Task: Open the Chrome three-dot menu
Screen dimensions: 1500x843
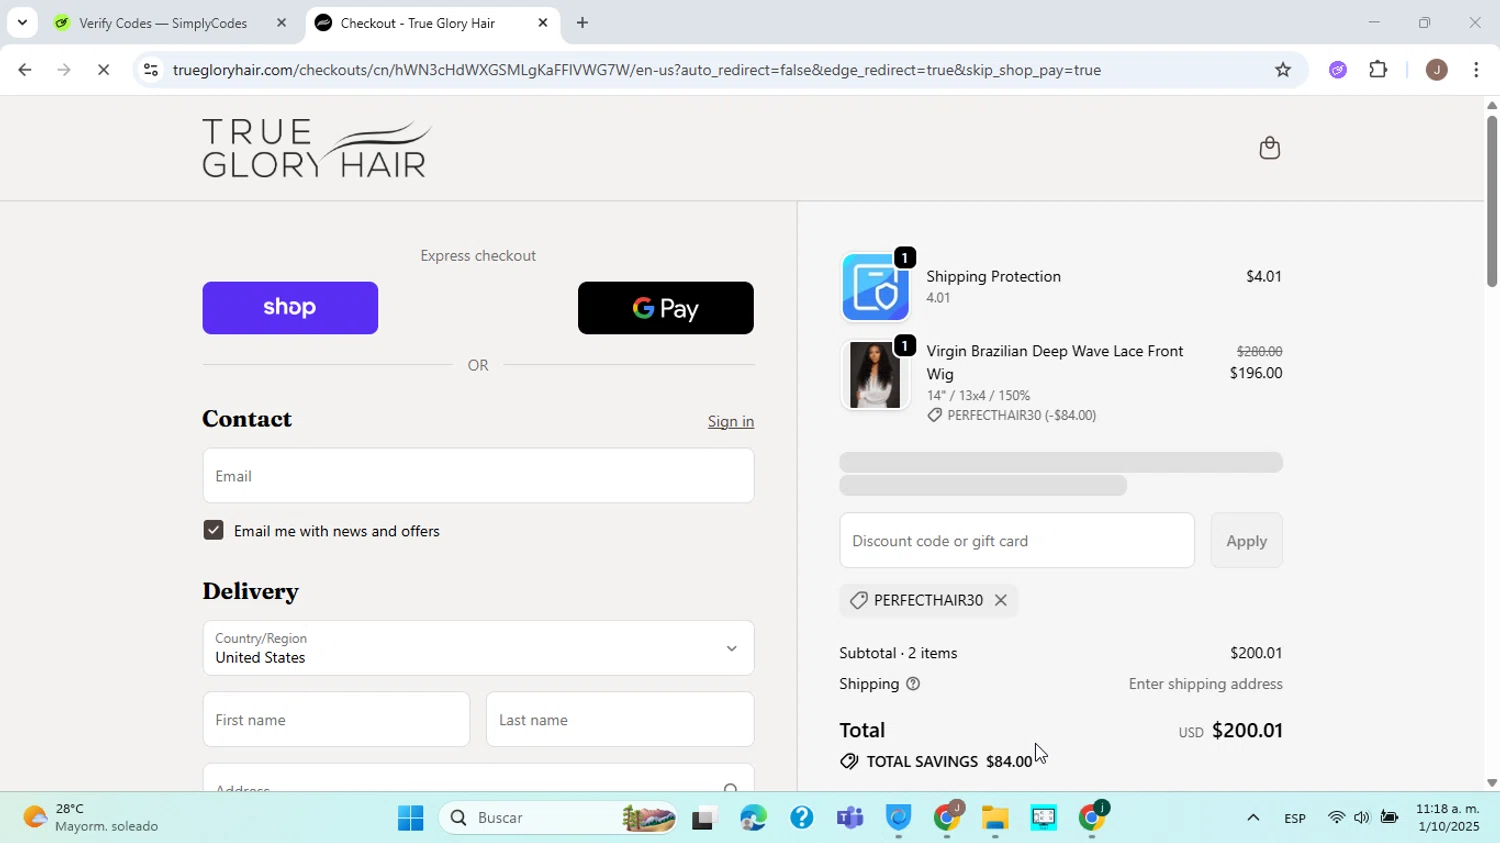Action: tap(1477, 70)
